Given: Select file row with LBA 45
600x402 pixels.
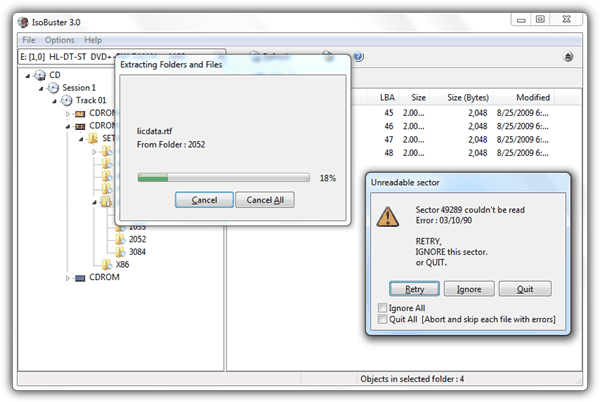Looking at the screenshot, I should click(466, 113).
